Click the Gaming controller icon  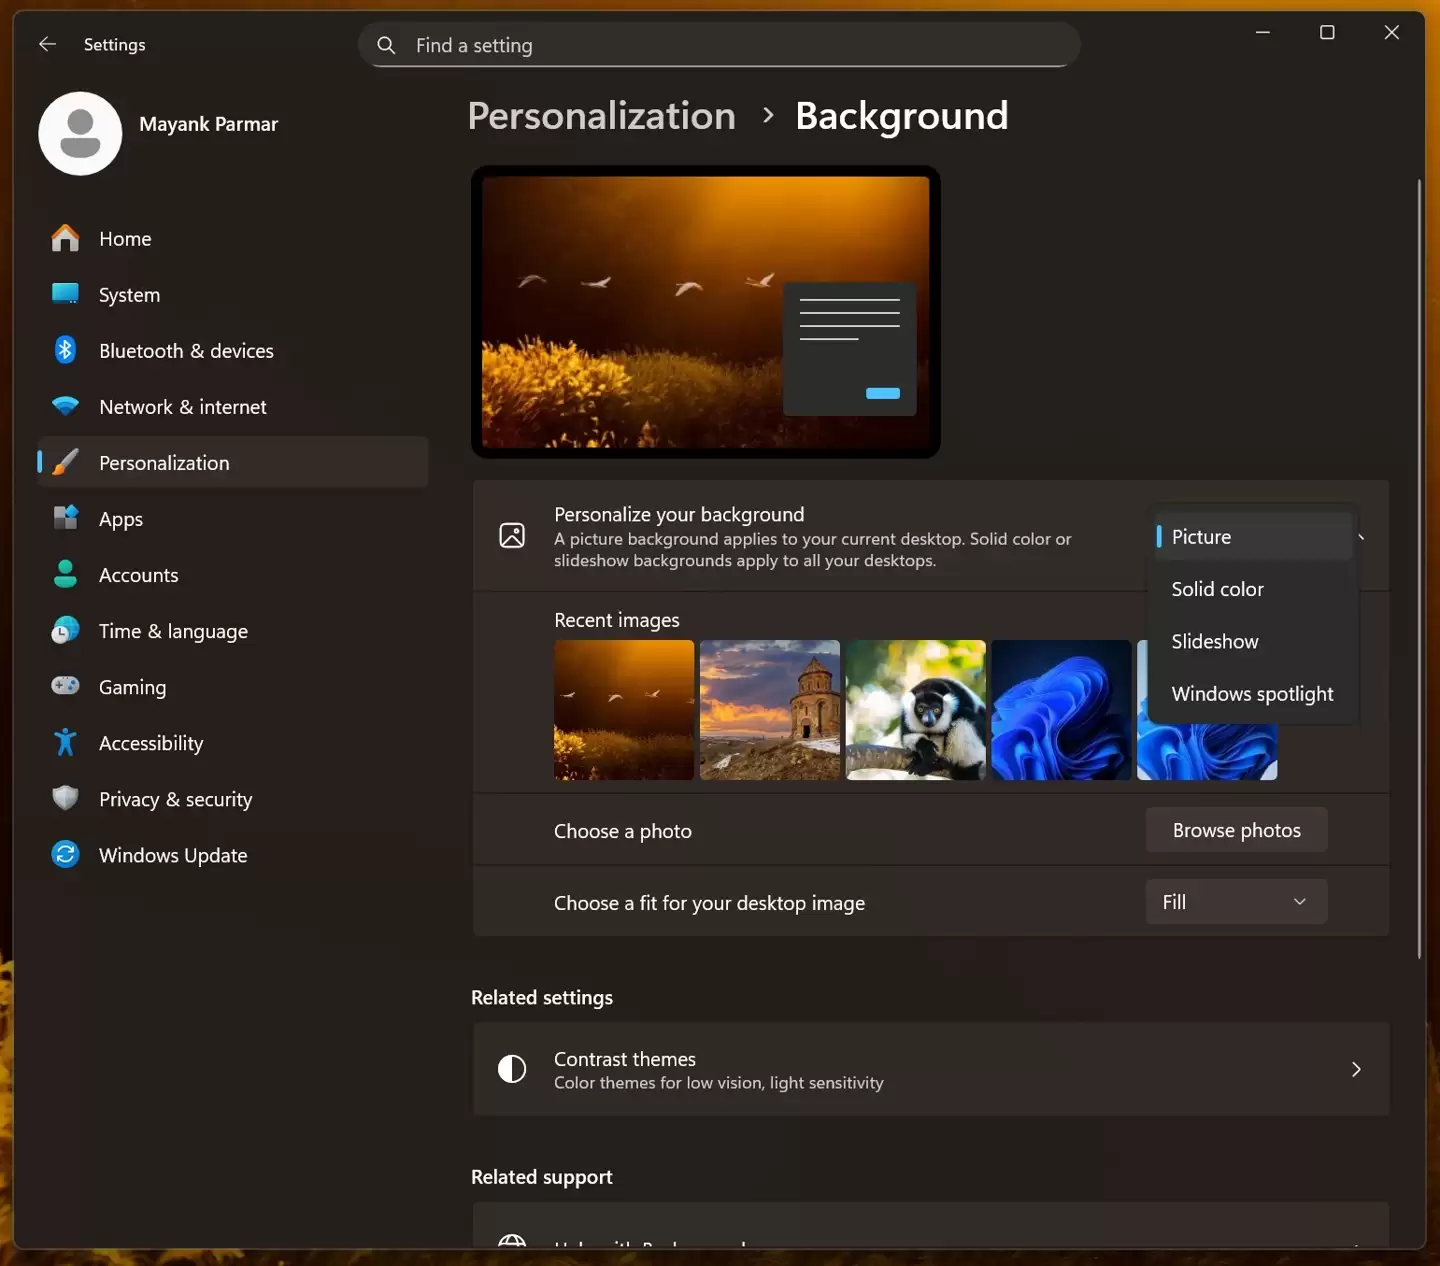64,687
